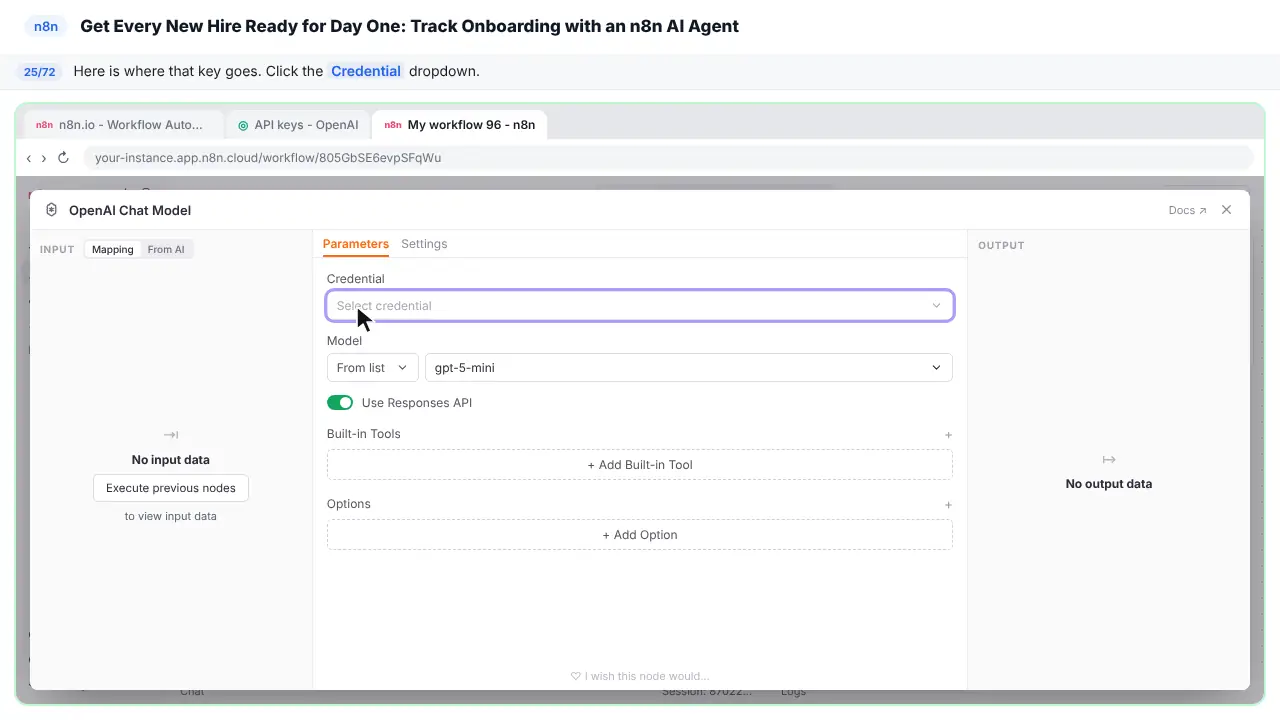The width and height of the screenshot is (1280, 720).
Task: Click the OpenAI favicon on API keys tab
Action: (243, 126)
